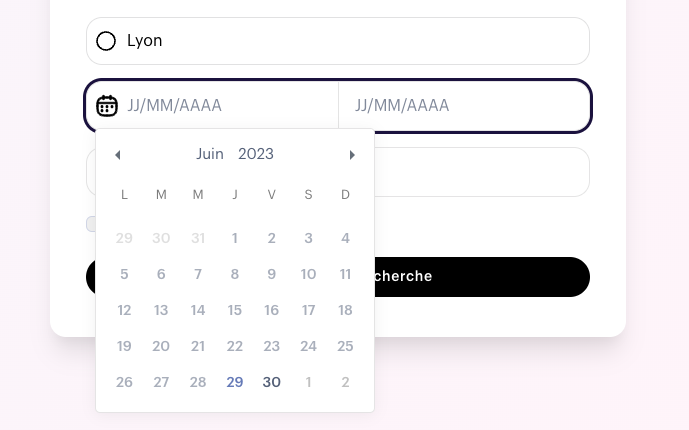This screenshot has height=430, width=689.
Task: Focus the second JJ/MM/AAAA end date field
Action: (464, 105)
